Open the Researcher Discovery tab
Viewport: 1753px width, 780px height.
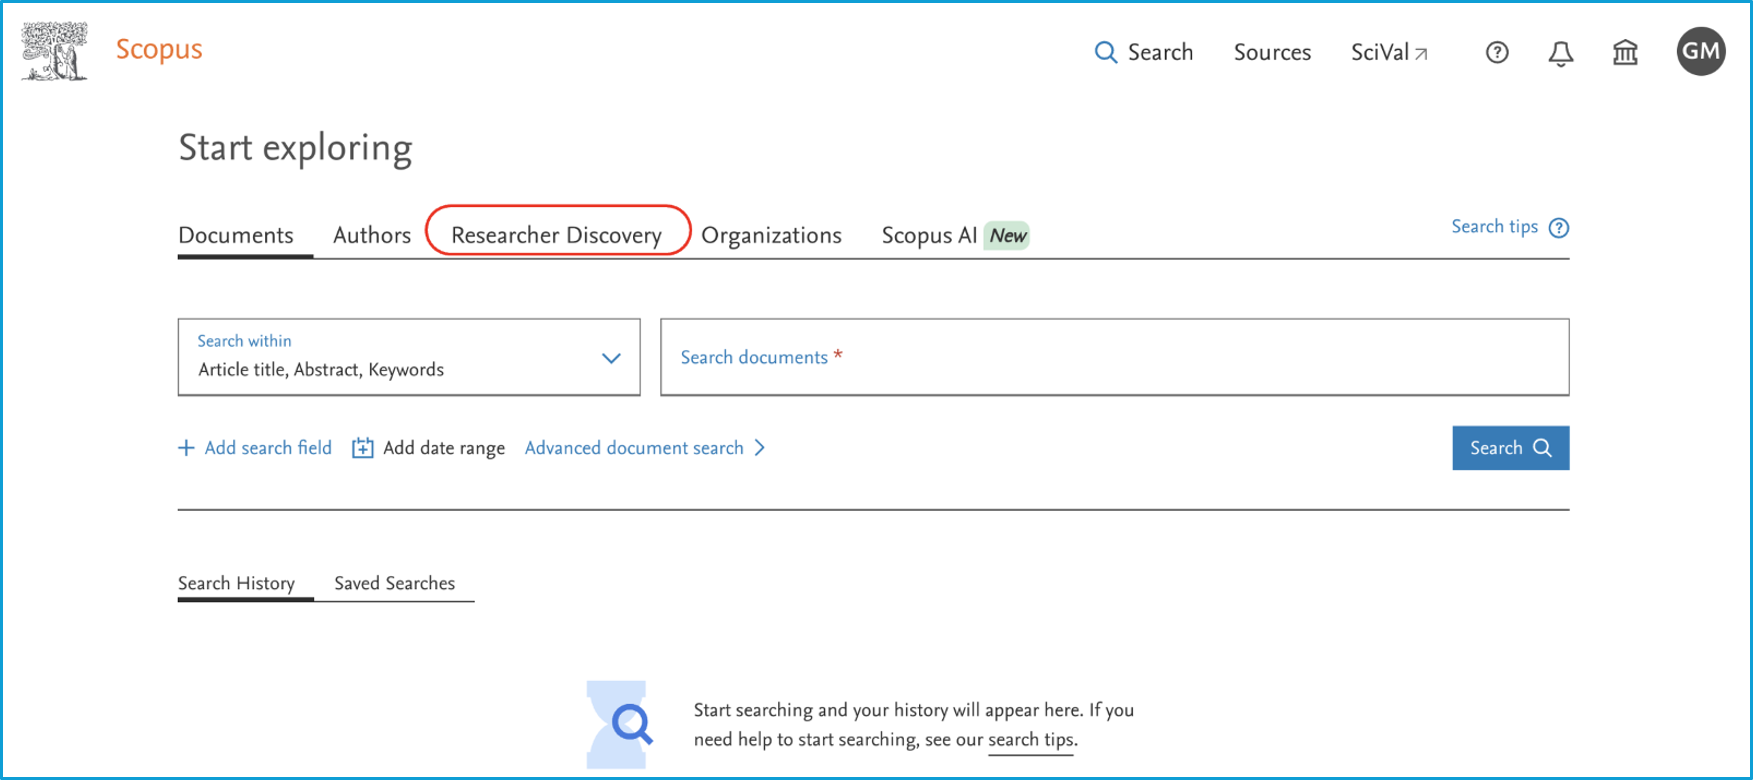click(557, 235)
